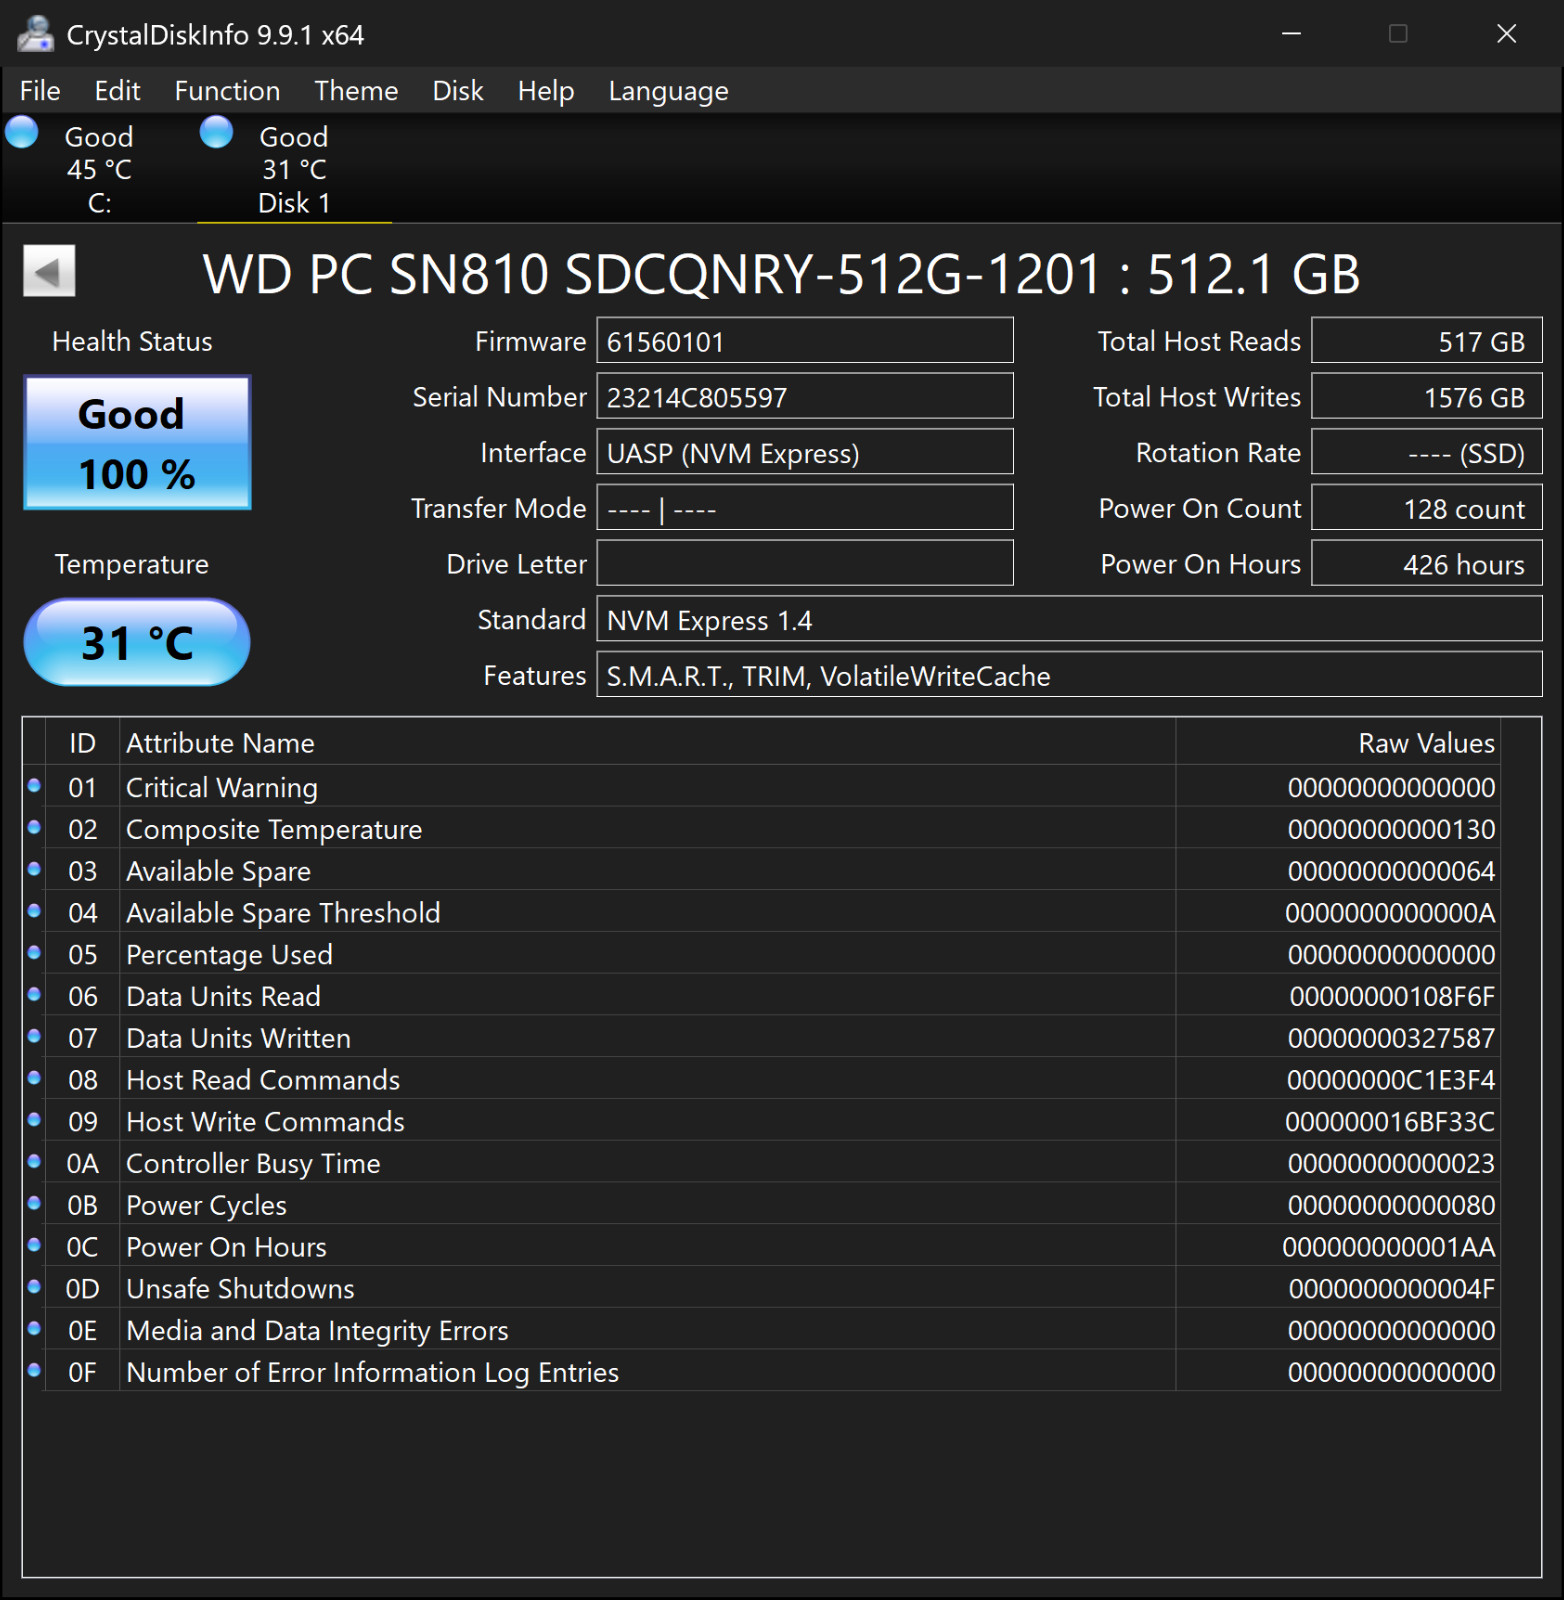The height and width of the screenshot is (1600, 1564).
Task: Click the Features field with S.M.A.R.T., TRIM
Action: (1069, 675)
